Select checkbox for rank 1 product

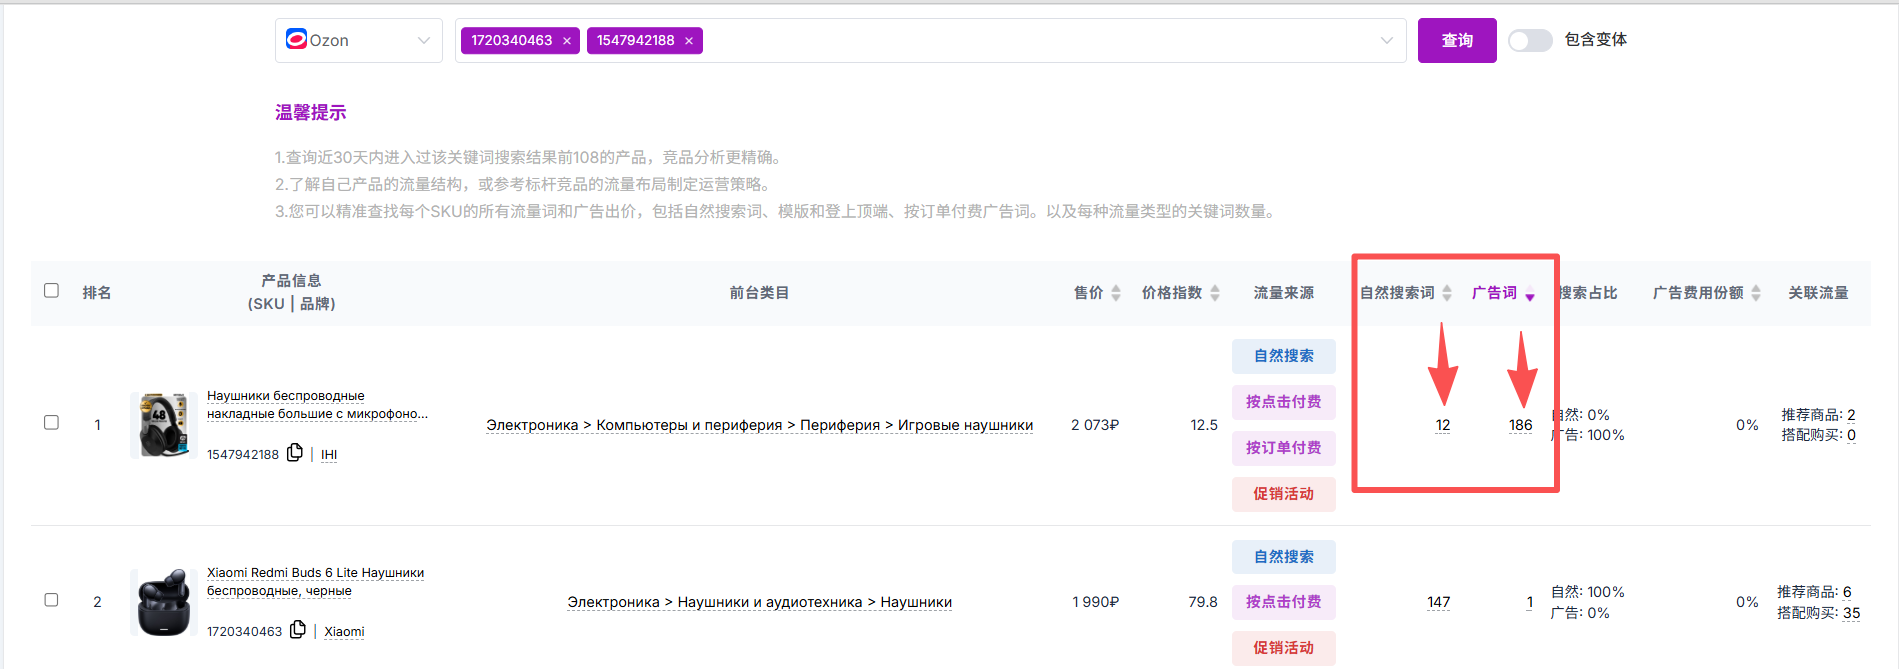52,423
